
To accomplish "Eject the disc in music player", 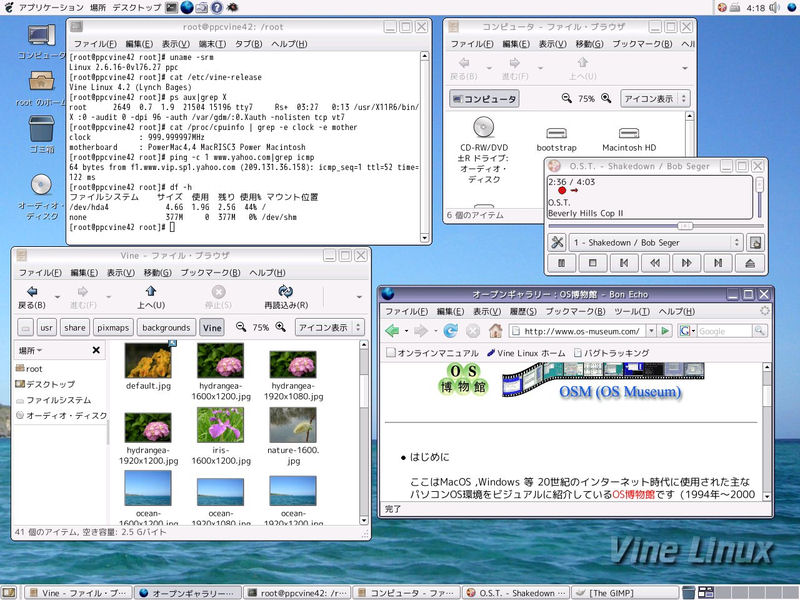I will coord(749,263).
